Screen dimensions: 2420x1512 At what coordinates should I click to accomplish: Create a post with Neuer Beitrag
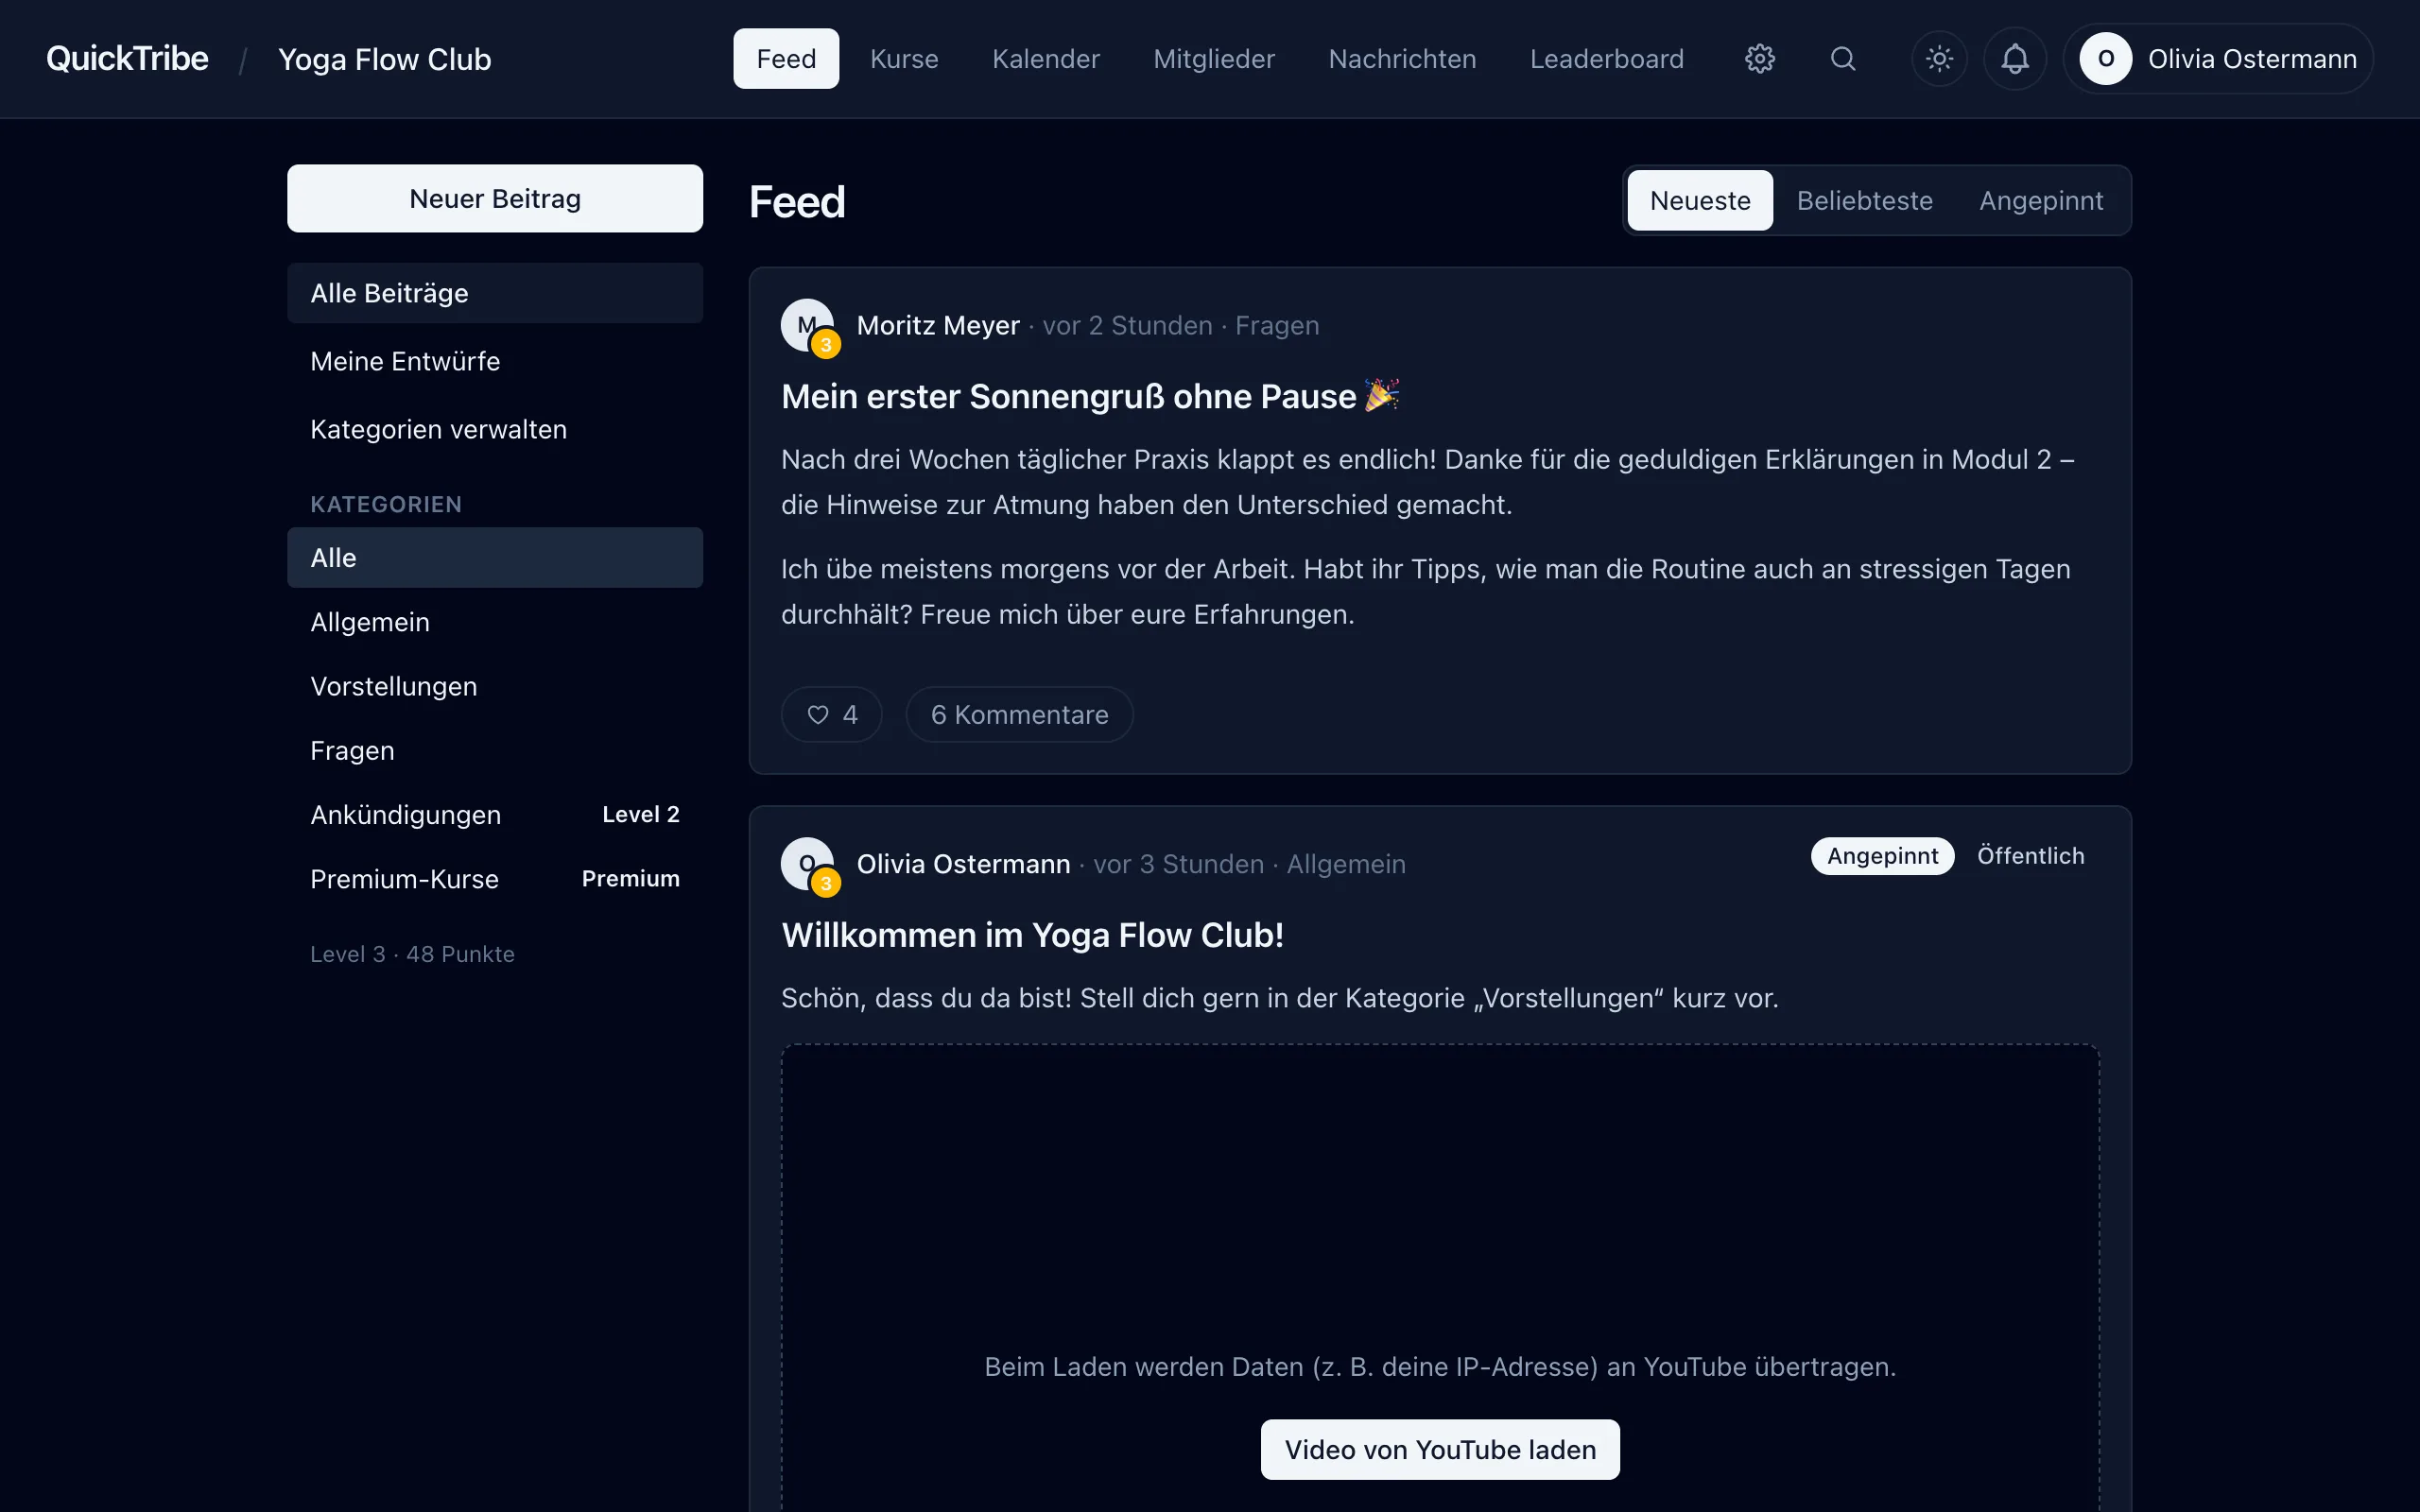click(x=495, y=198)
